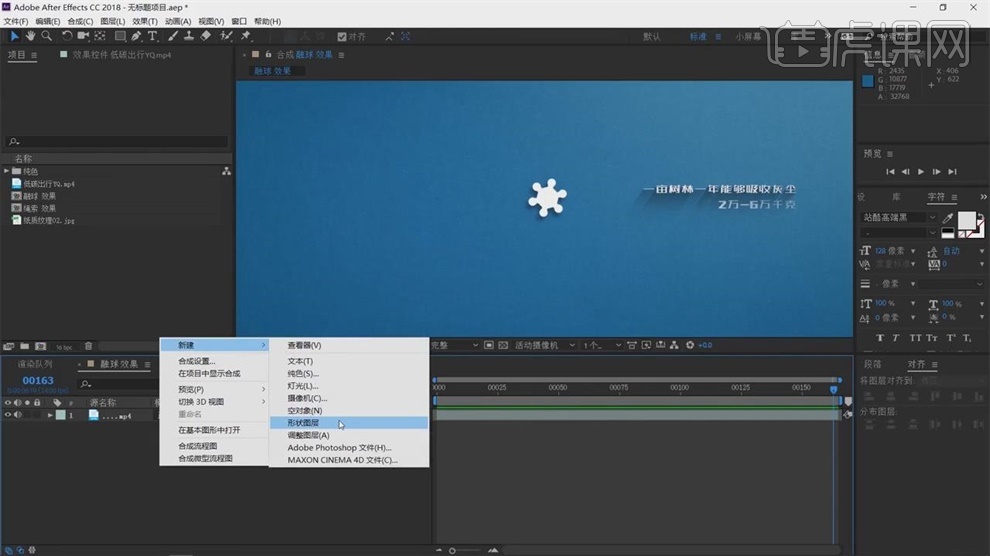Delete selected item with trash icon
This screenshot has height=556, width=990.
88,346
